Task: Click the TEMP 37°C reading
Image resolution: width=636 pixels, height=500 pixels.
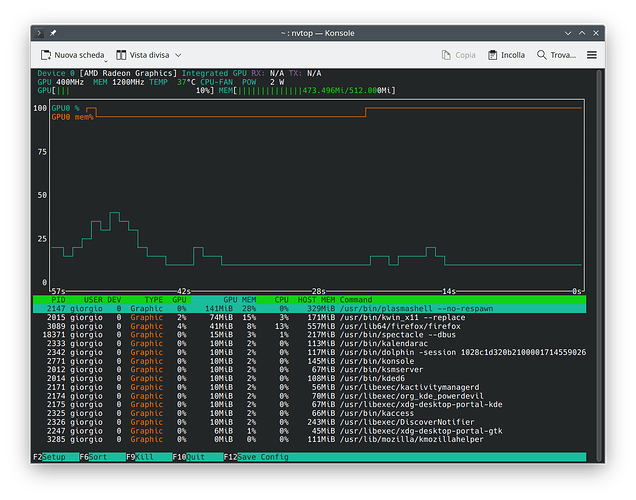Action: [172, 82]
